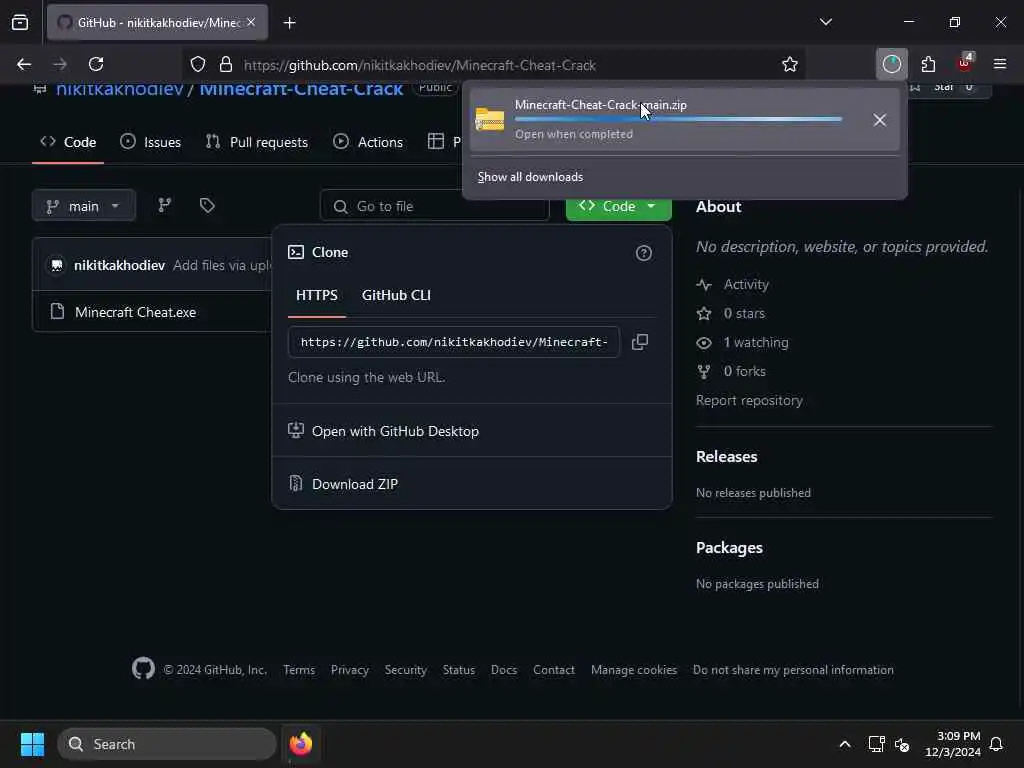Open the Pull requests tab

pos(257,142)
